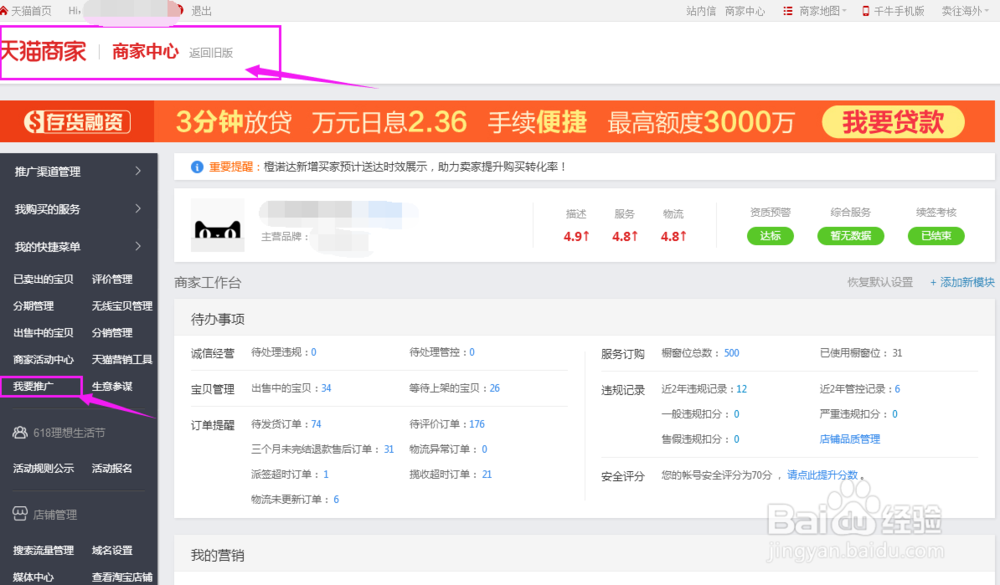Click 揽收超时订单 count 21
1000x585 pixels.
tap(487, 475)
